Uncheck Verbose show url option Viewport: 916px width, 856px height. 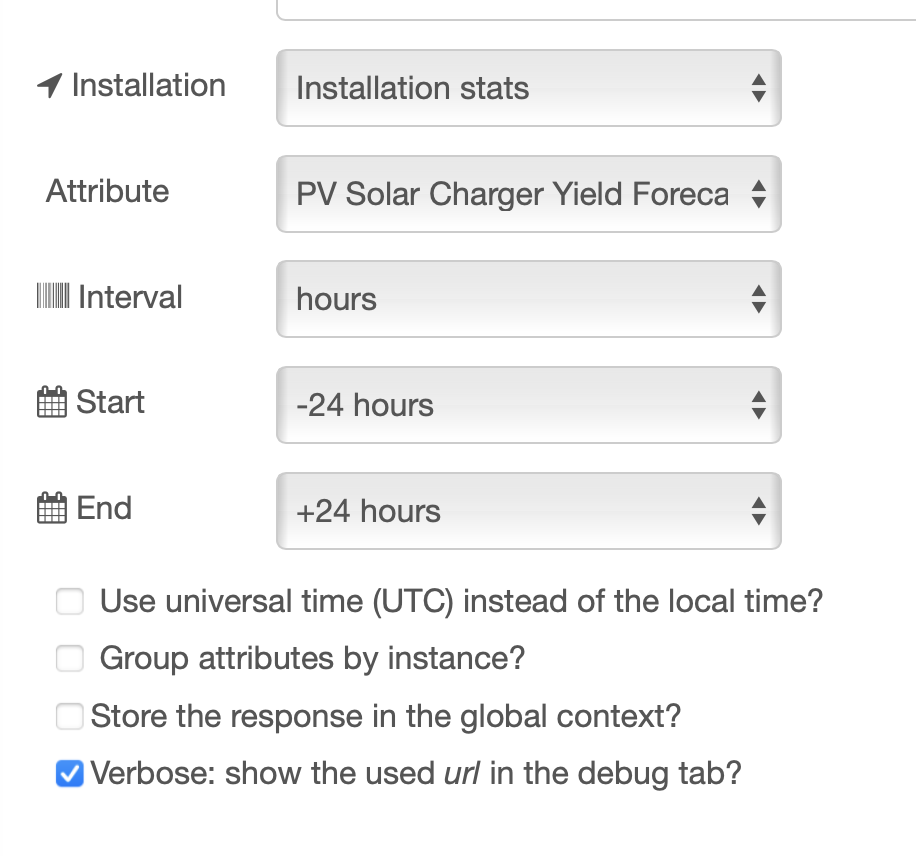point(69,774)
